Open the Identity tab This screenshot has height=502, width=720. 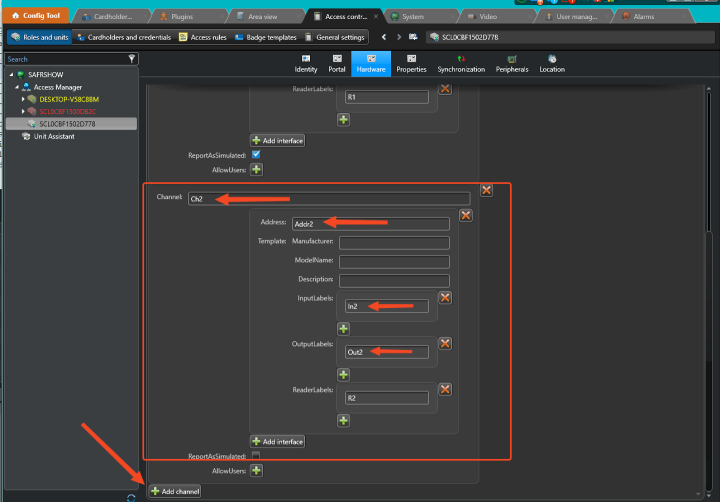[x=306, y=64]
